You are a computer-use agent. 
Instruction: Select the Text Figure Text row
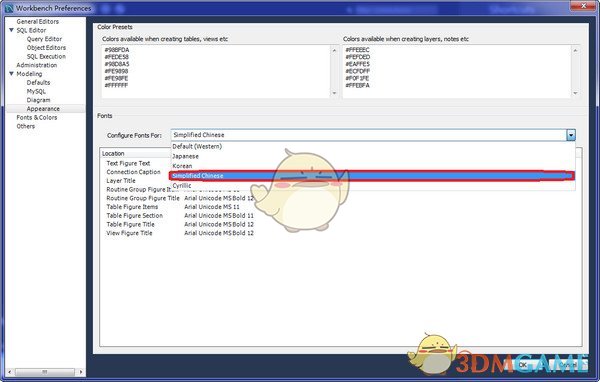tap(128, 163)
